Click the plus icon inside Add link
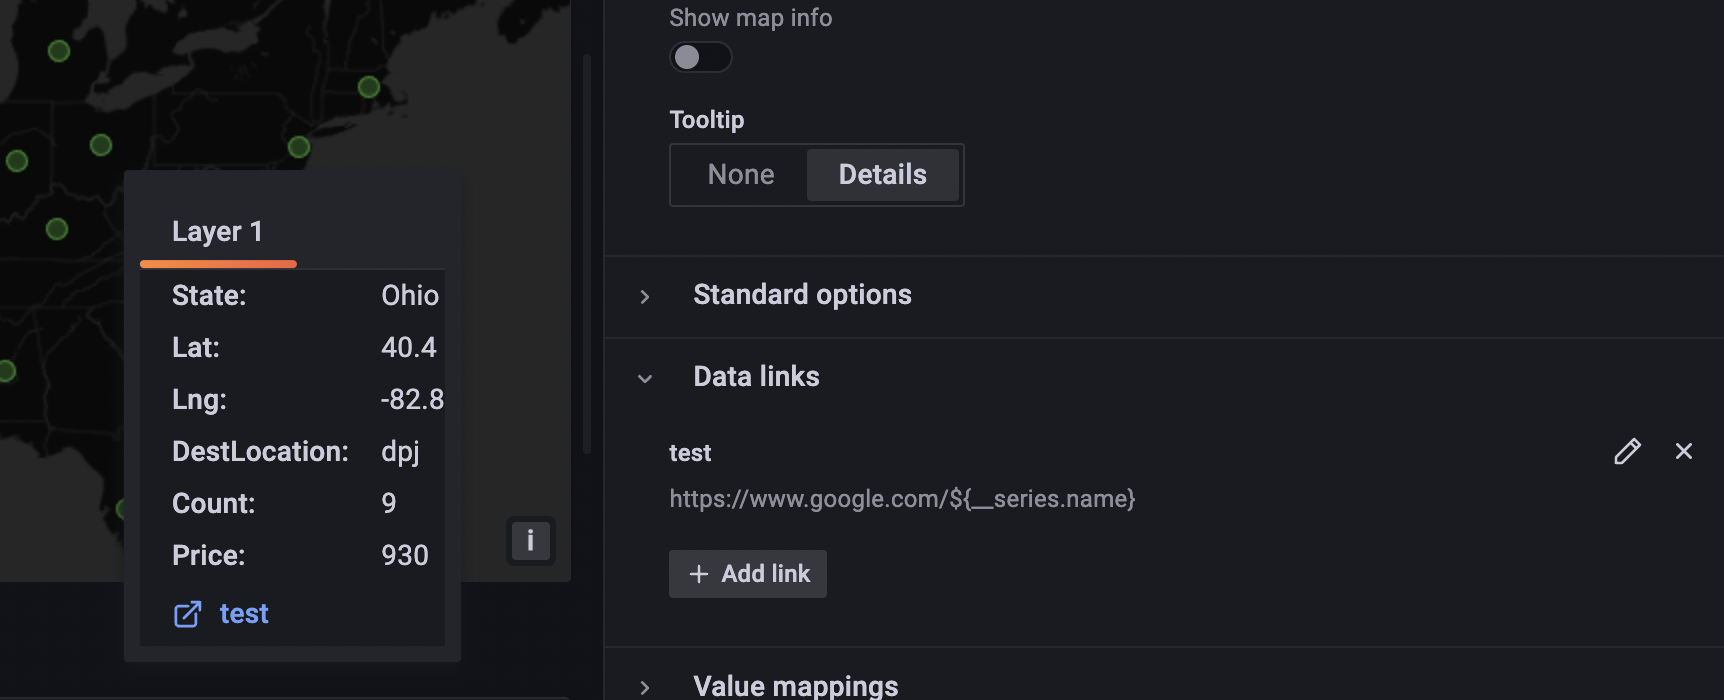 699,574
